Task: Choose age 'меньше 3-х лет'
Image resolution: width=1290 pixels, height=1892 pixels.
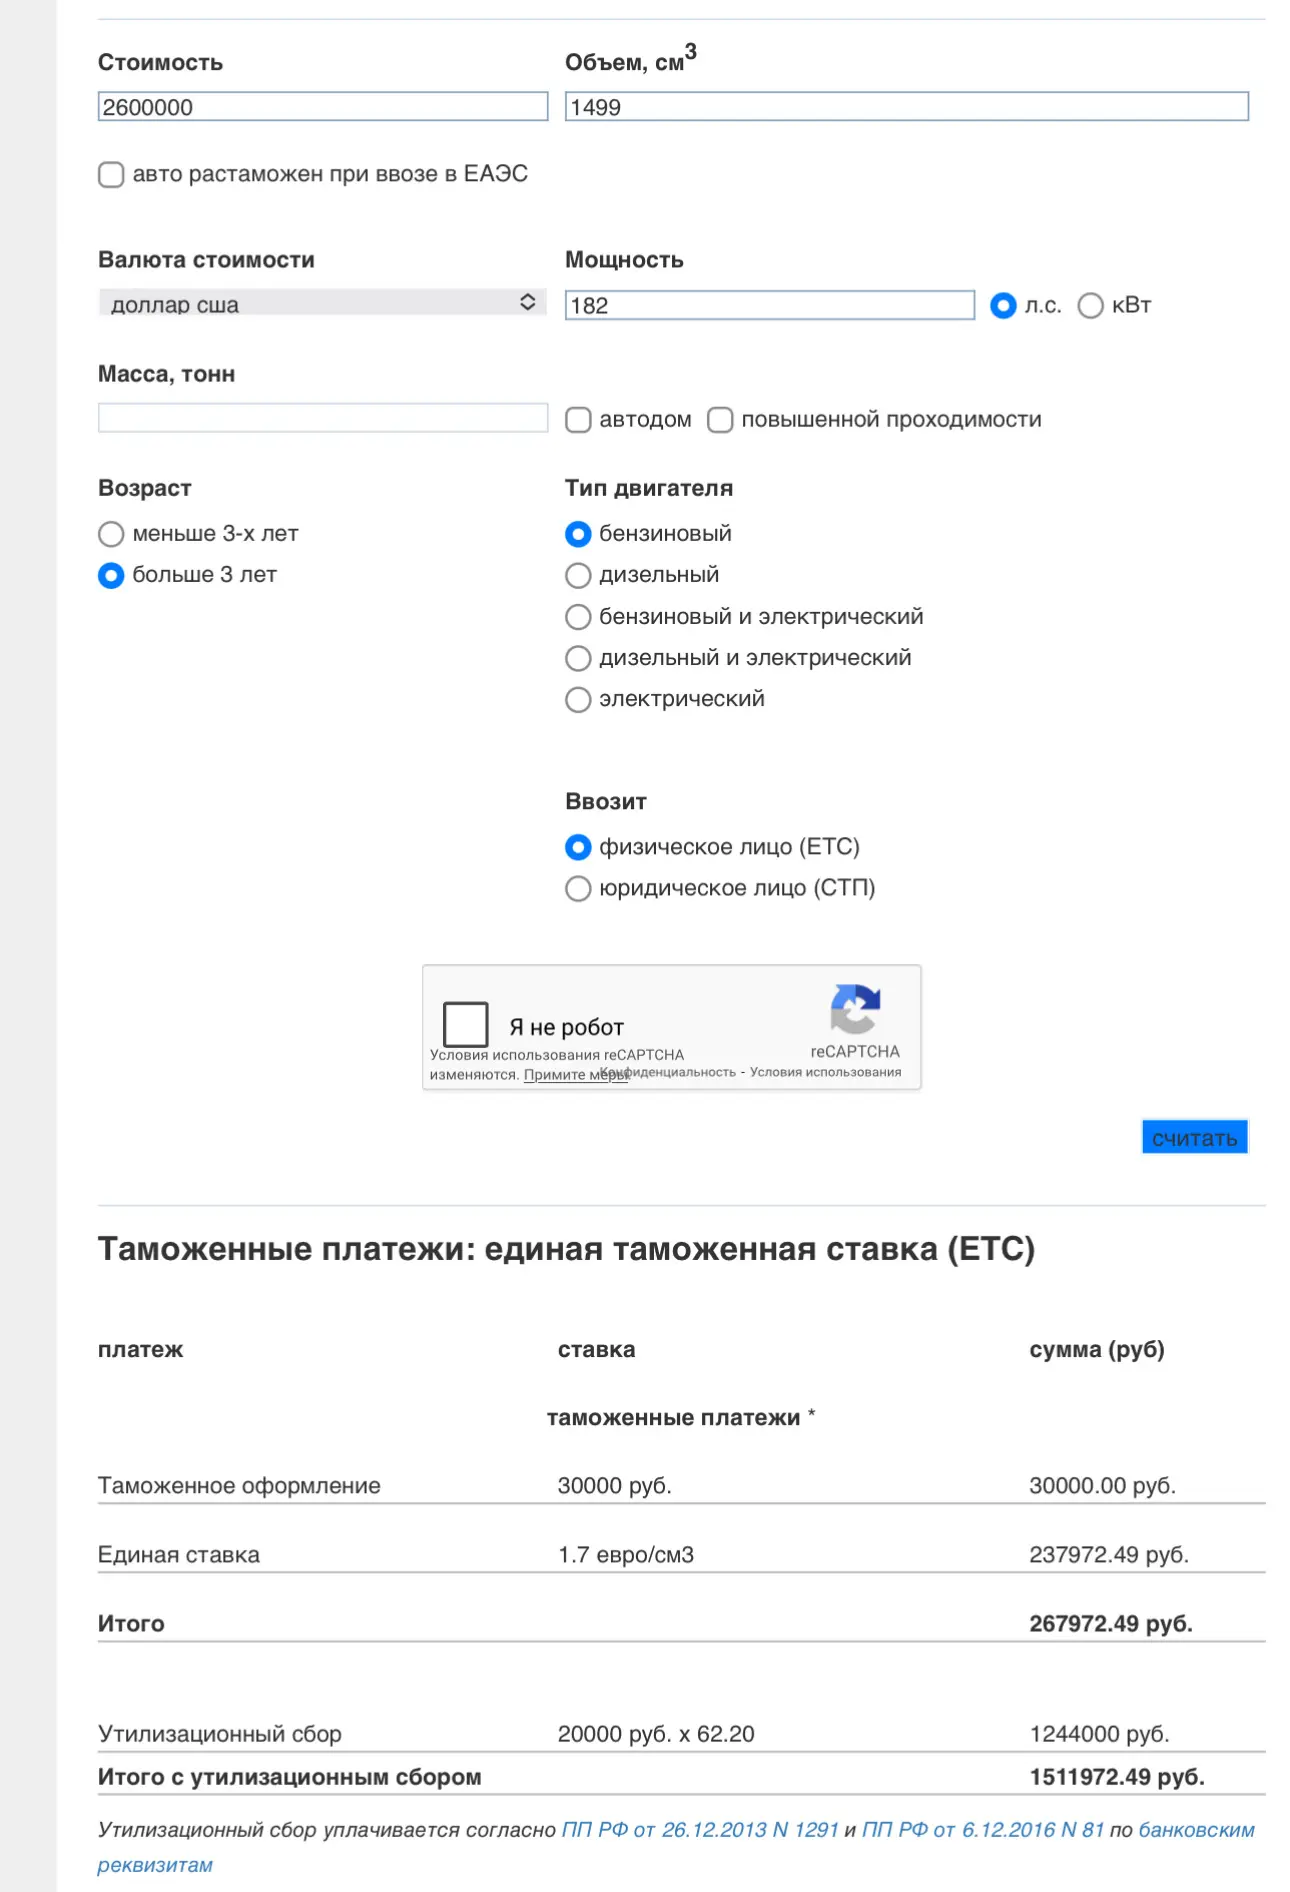Action: point(111,534)
